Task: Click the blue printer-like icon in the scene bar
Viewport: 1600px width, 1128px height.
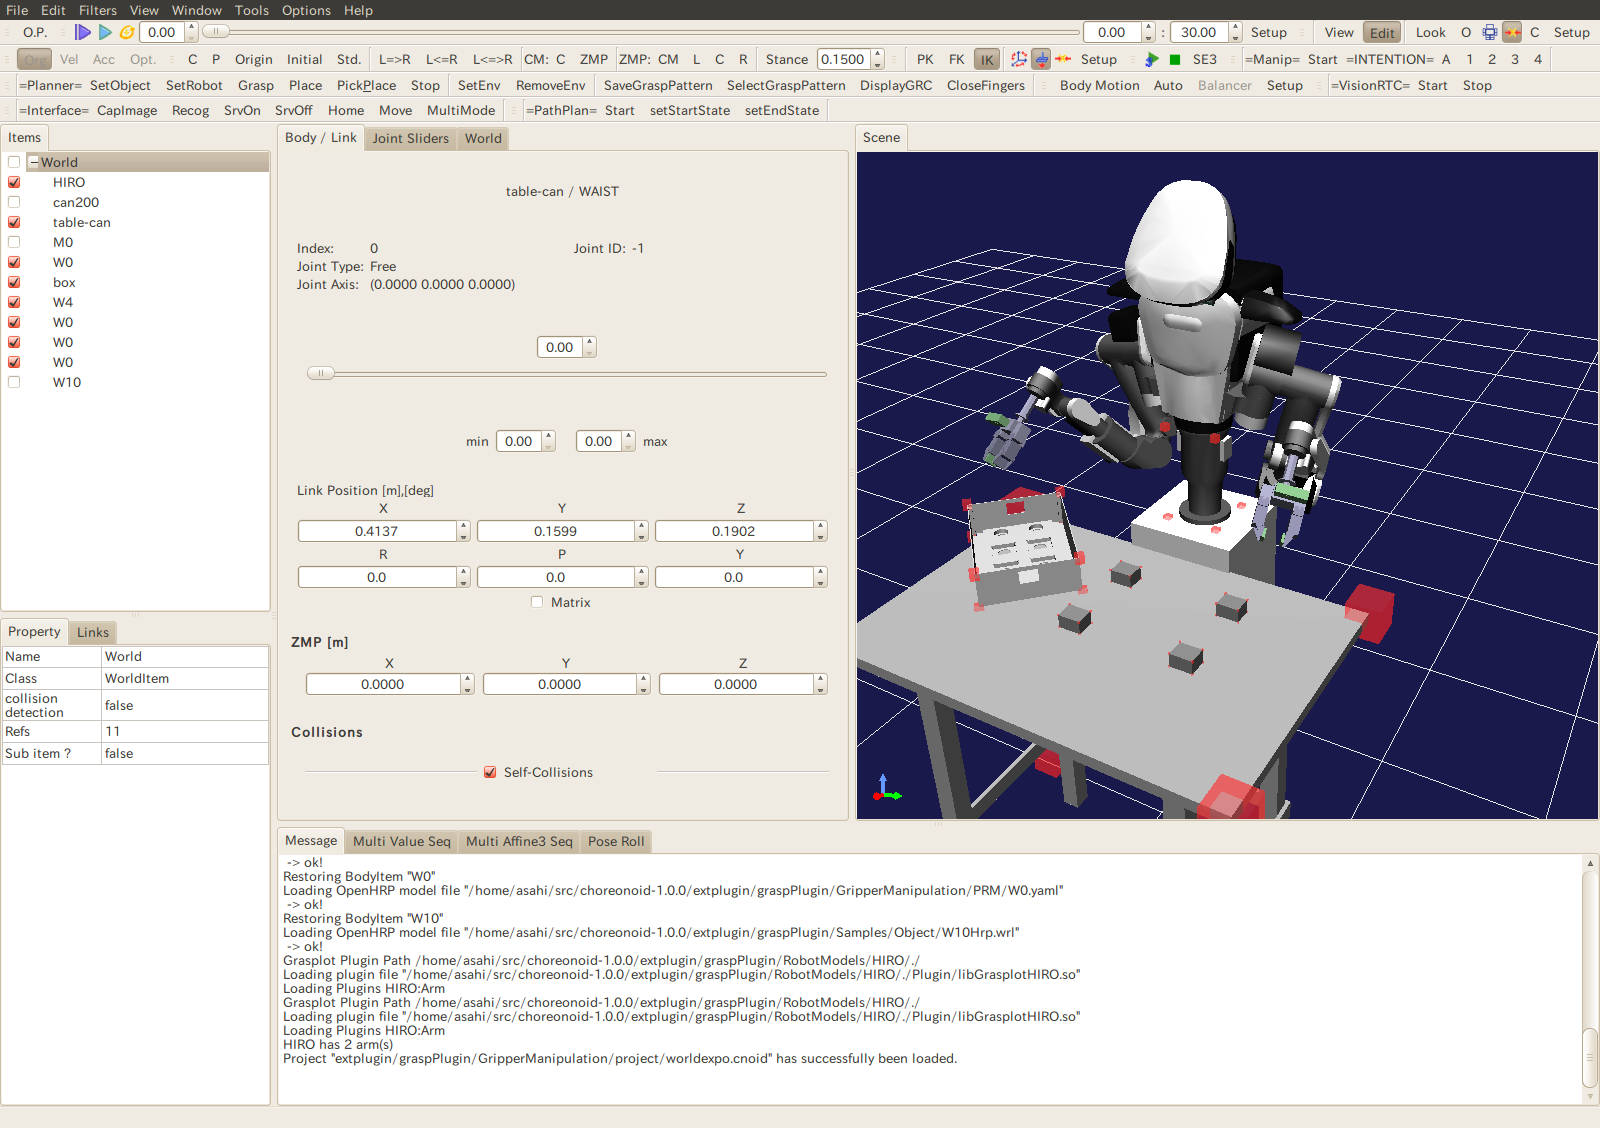Action: point(1489,32)
